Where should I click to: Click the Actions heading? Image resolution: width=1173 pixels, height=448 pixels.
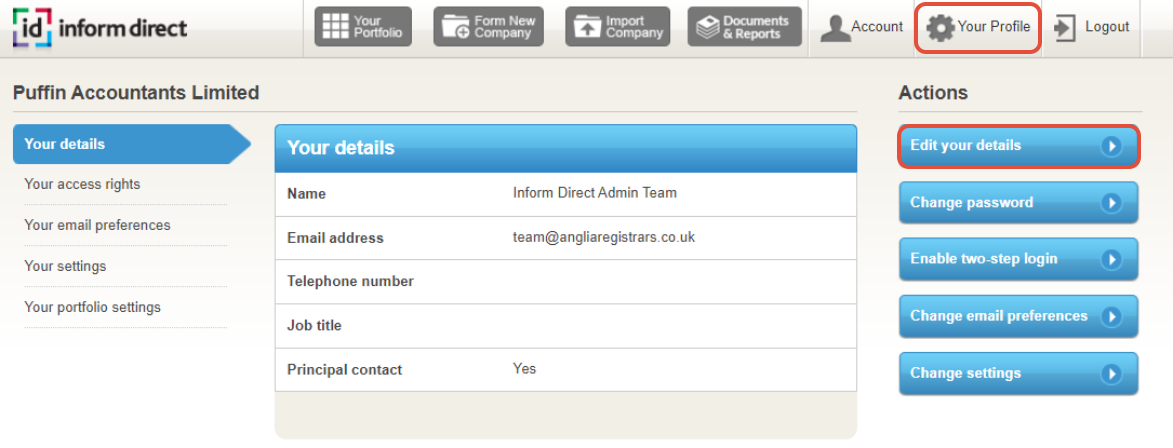[x=933, y=93]
